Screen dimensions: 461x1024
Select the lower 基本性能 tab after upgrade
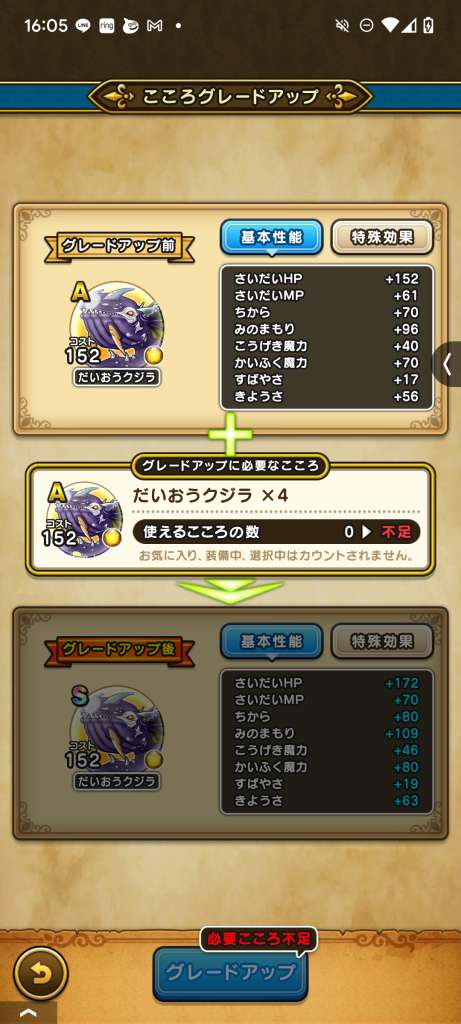[272, 641]
